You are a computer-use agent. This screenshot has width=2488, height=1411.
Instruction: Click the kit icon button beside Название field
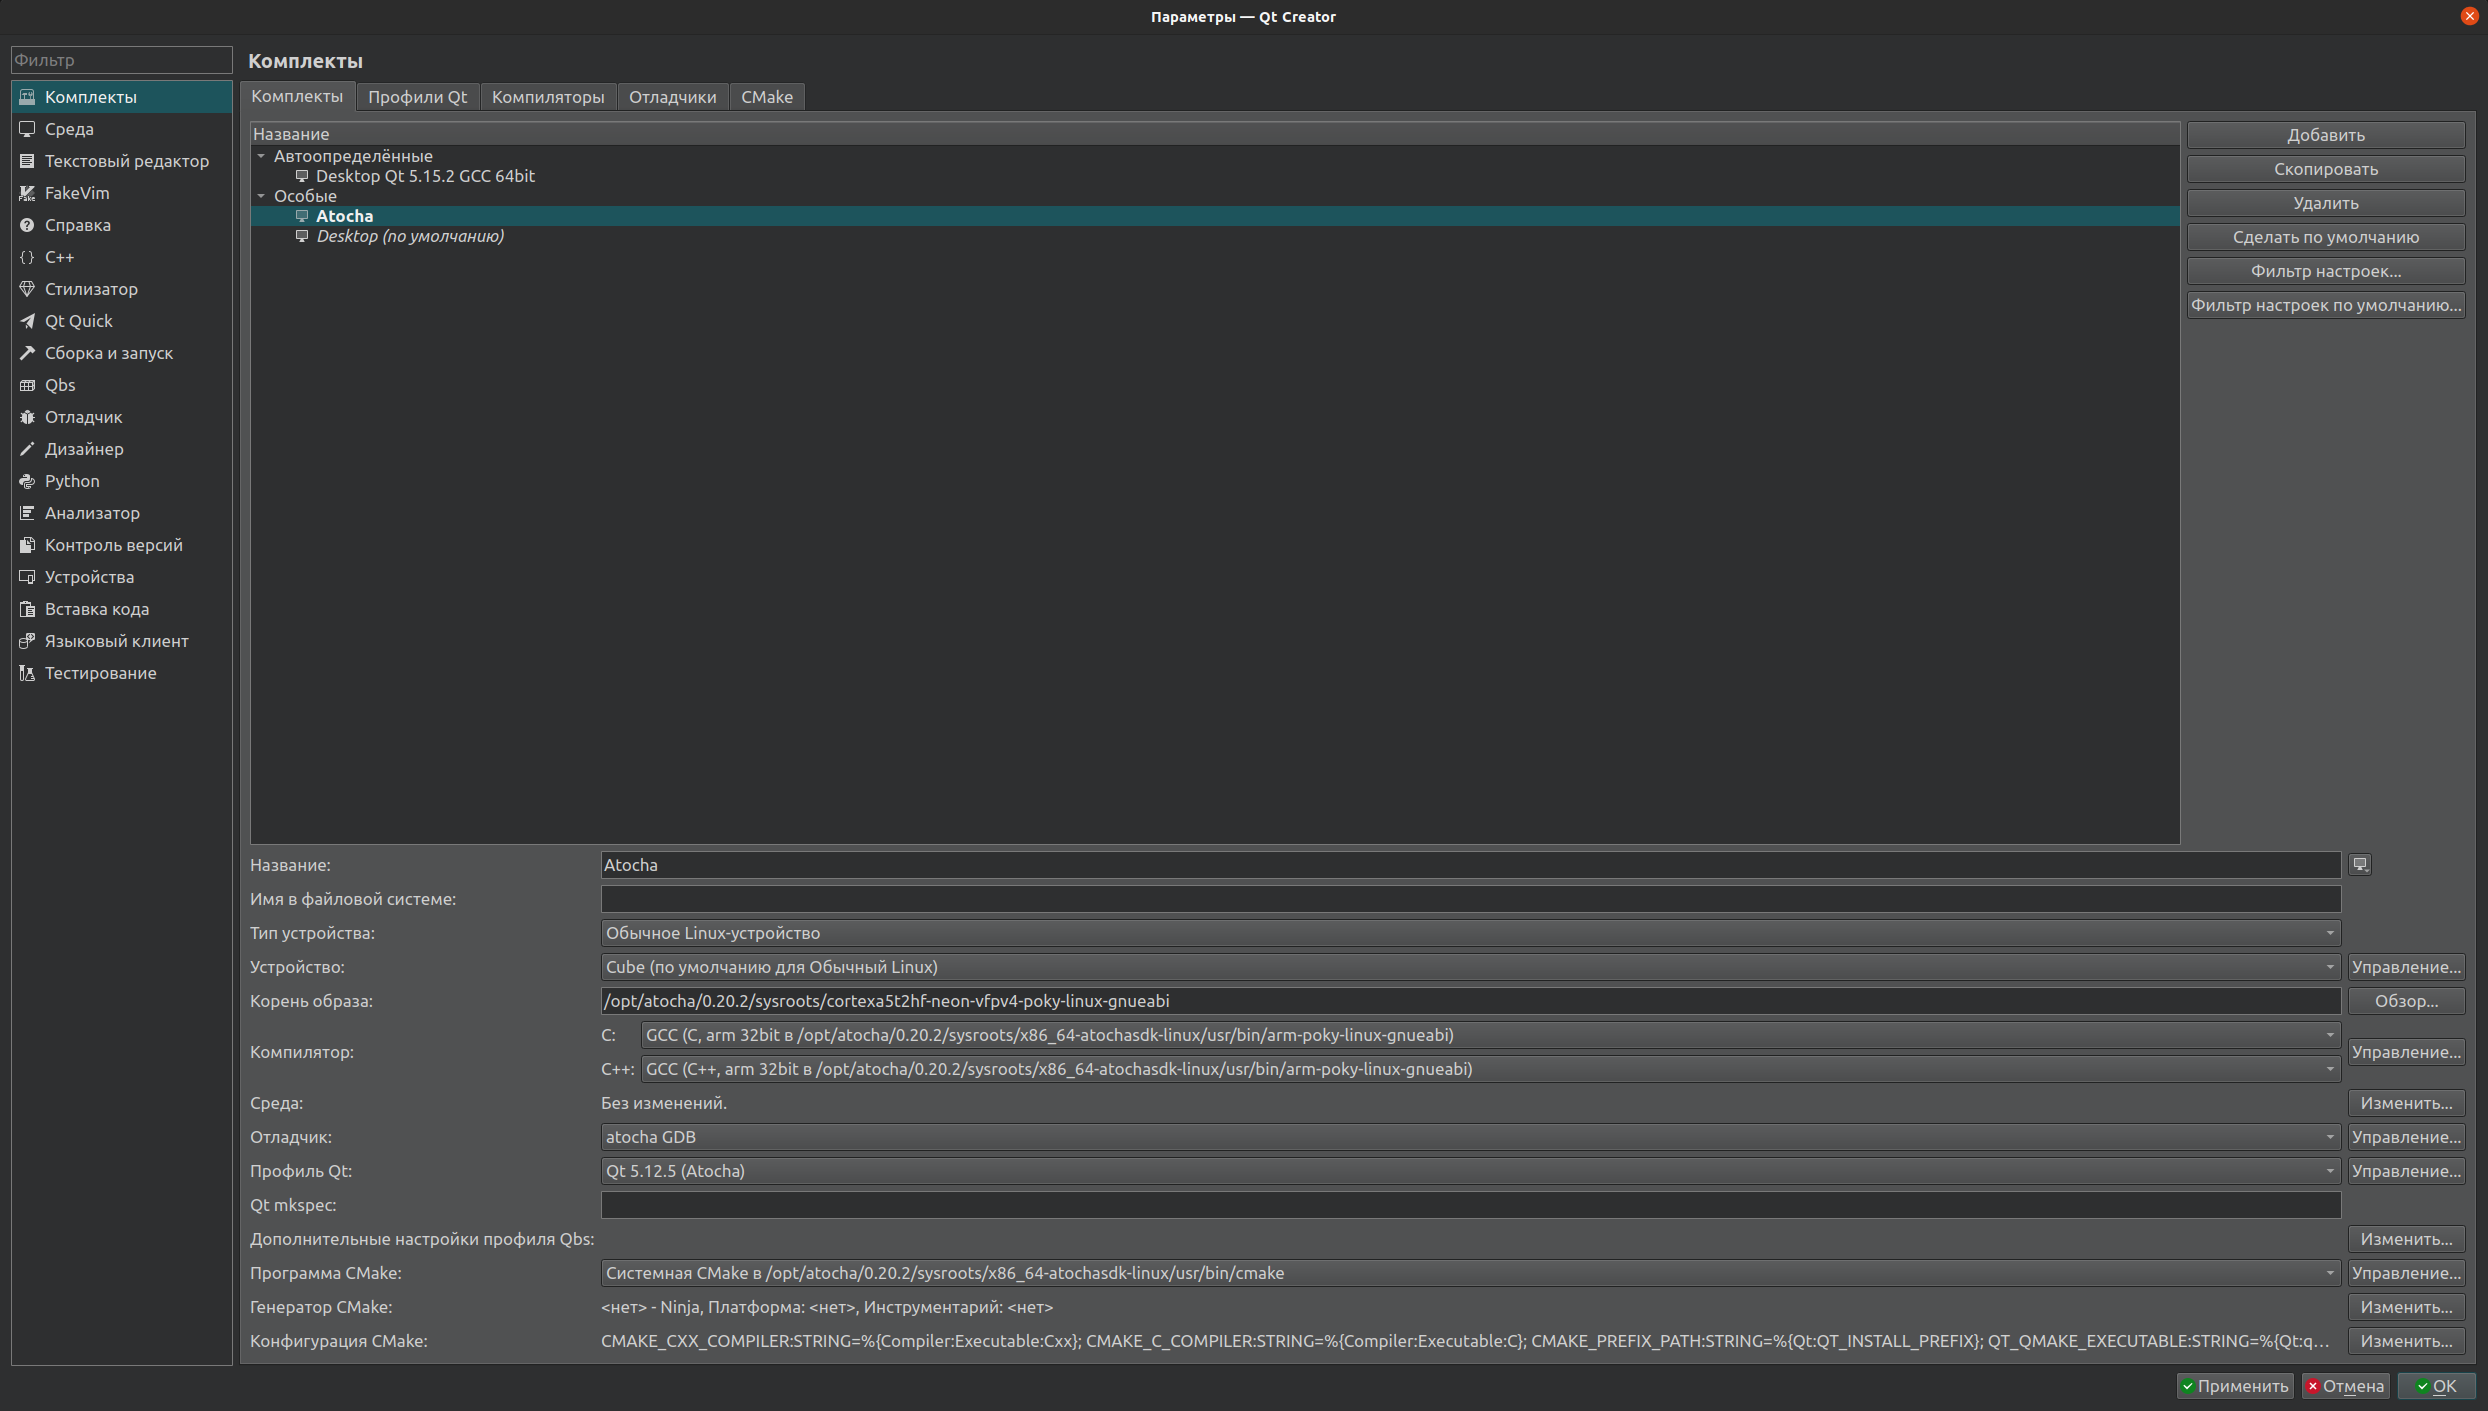point(2360,864)
